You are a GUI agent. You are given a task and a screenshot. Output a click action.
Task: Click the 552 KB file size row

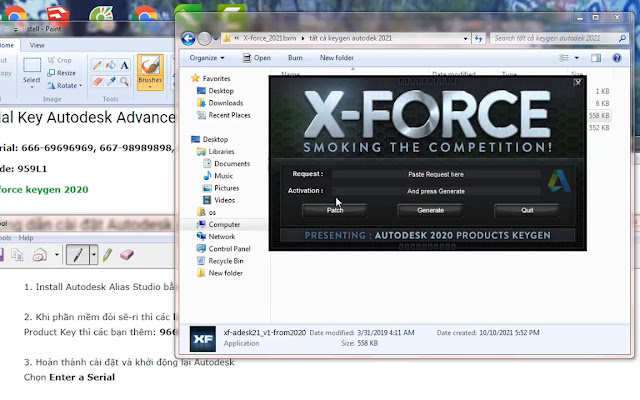(599, 128)
